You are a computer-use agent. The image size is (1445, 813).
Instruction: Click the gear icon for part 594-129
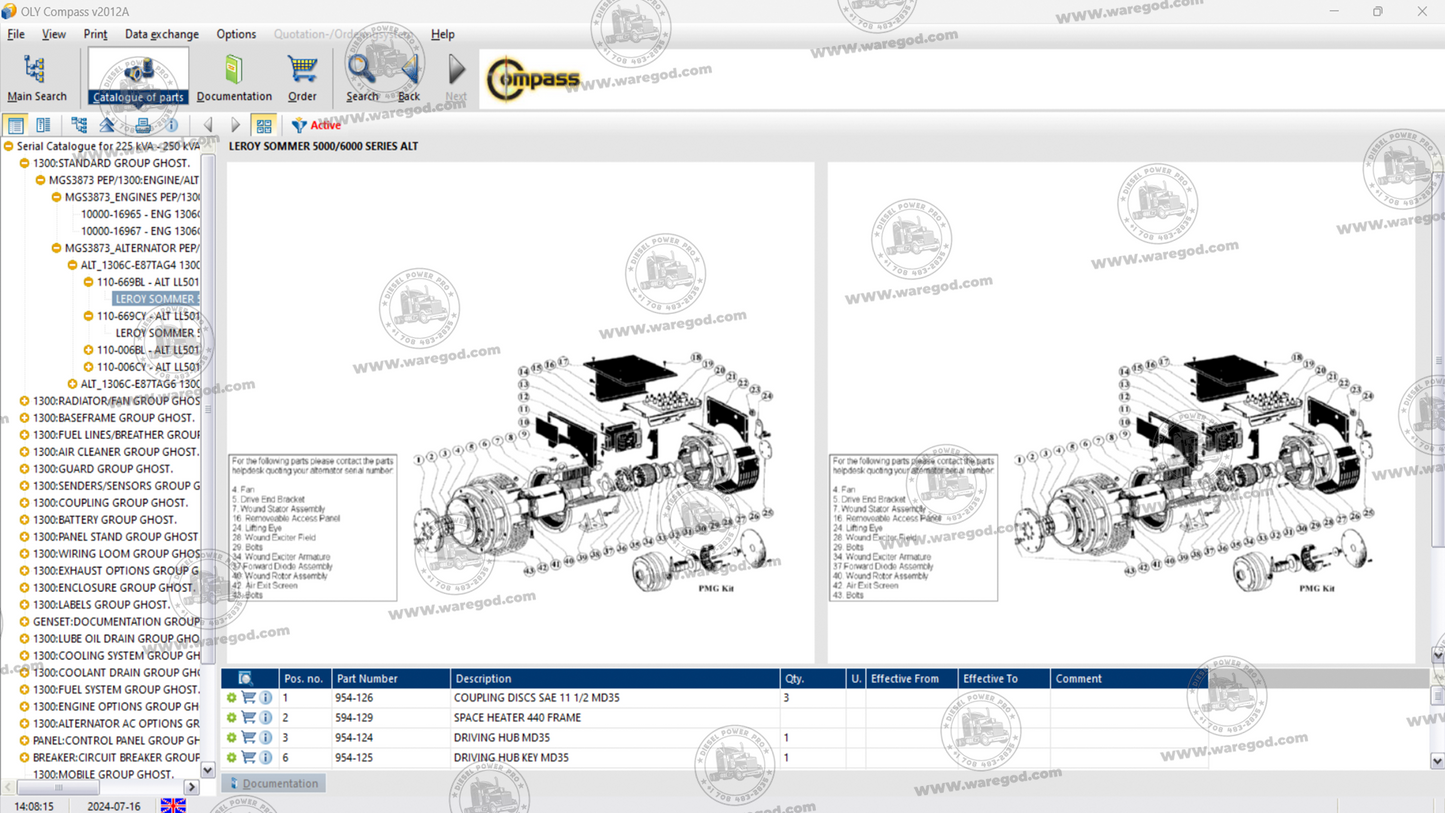point(232,718)
